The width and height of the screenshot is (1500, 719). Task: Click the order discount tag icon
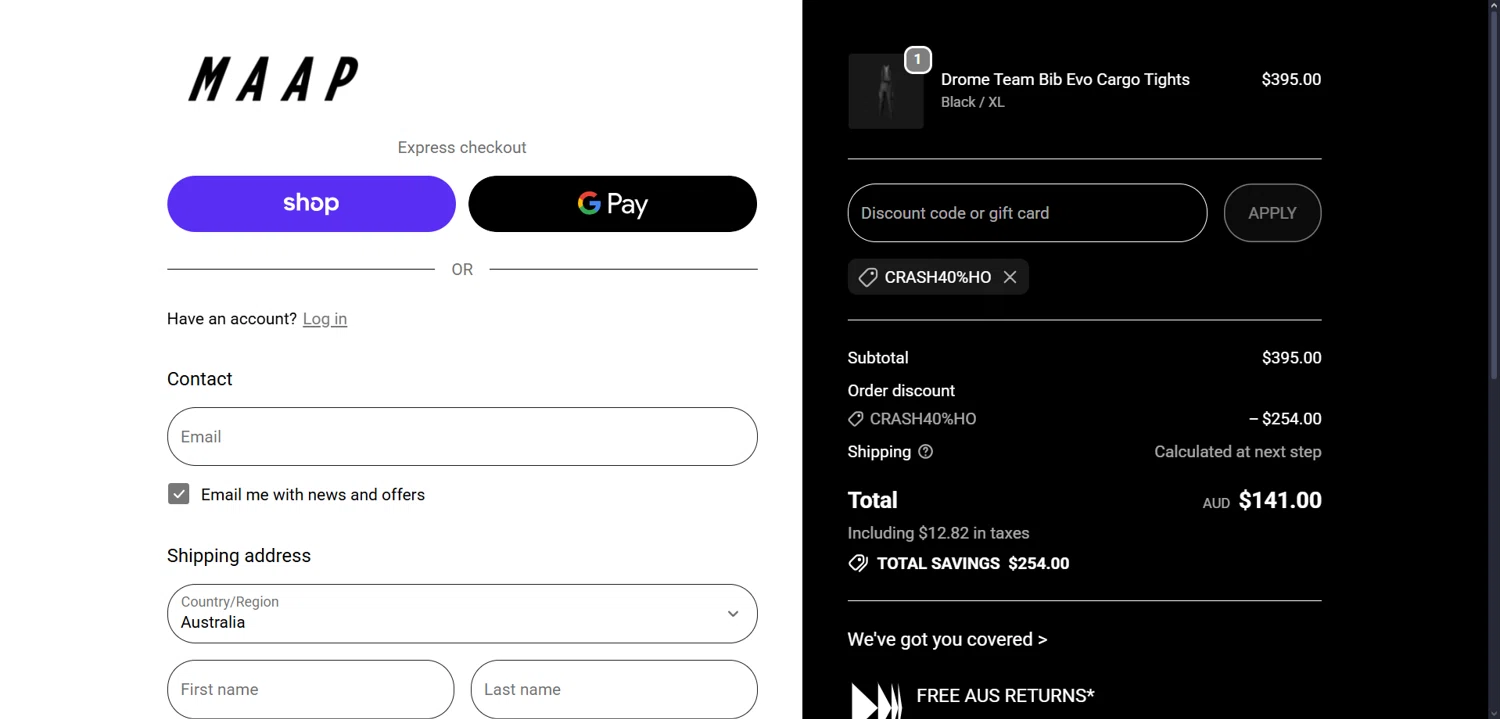[855, 419]
